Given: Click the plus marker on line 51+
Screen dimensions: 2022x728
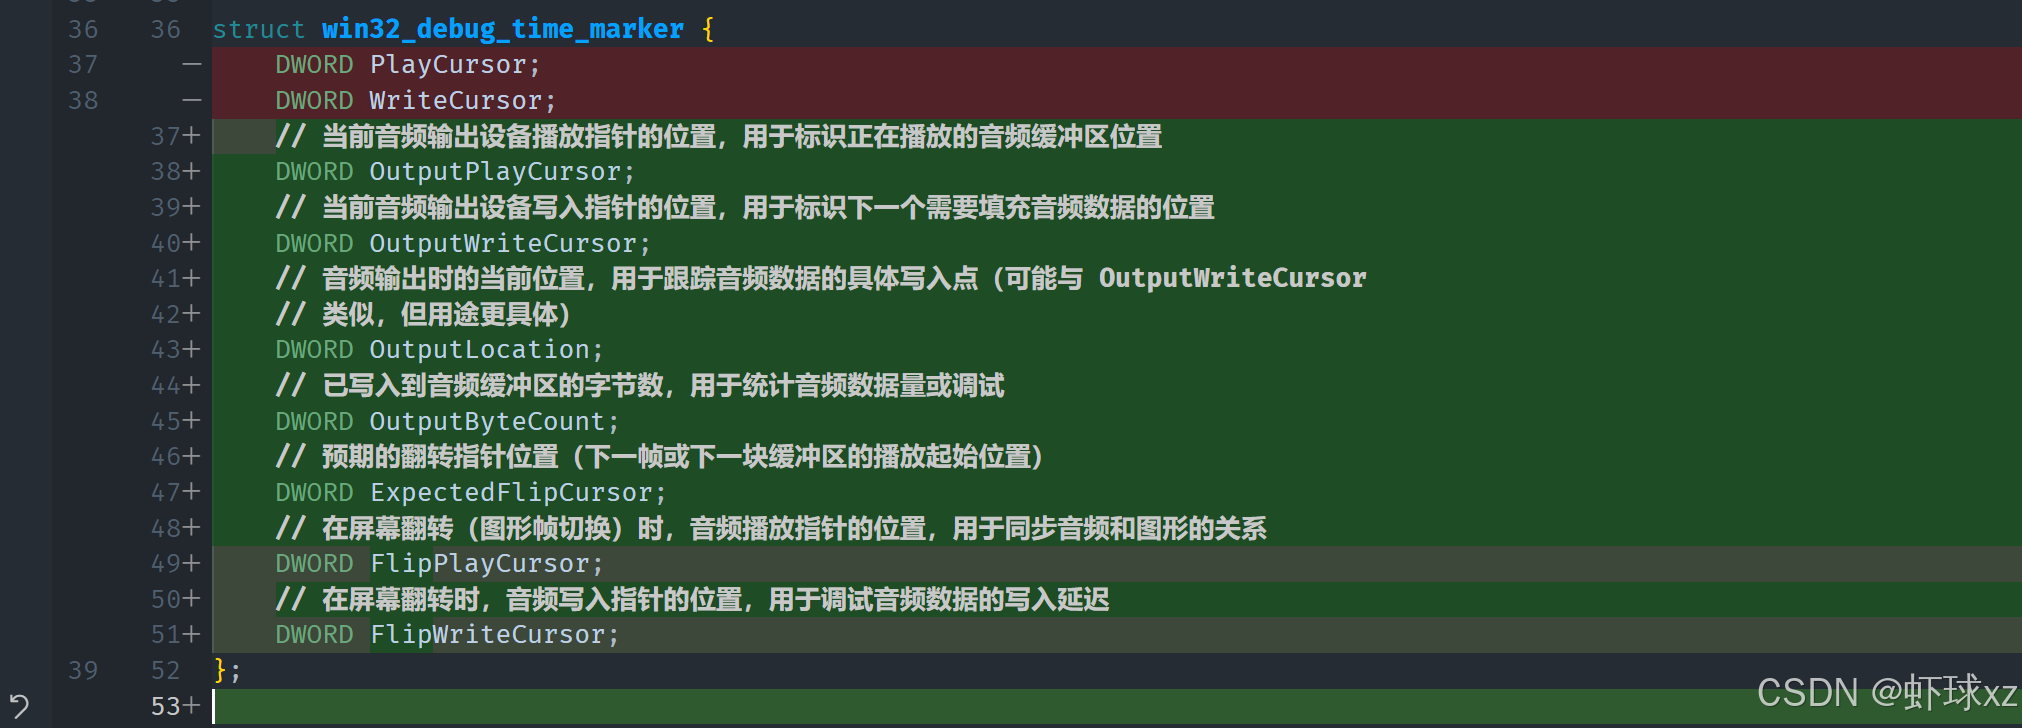Looking at the screenshot, I should click(x=191, y=635).
